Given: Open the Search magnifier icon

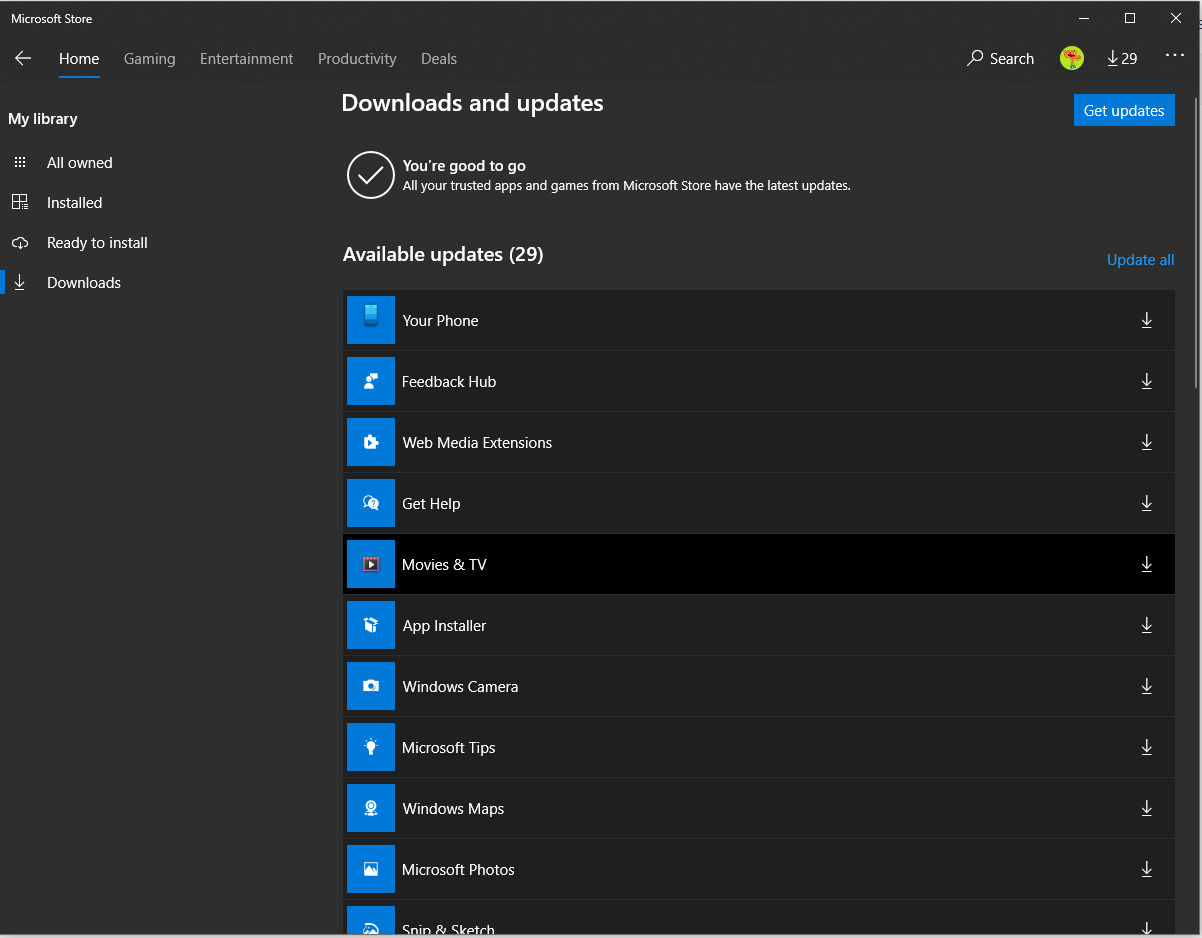Looking at the screenshot, I should tap(975, 58).
